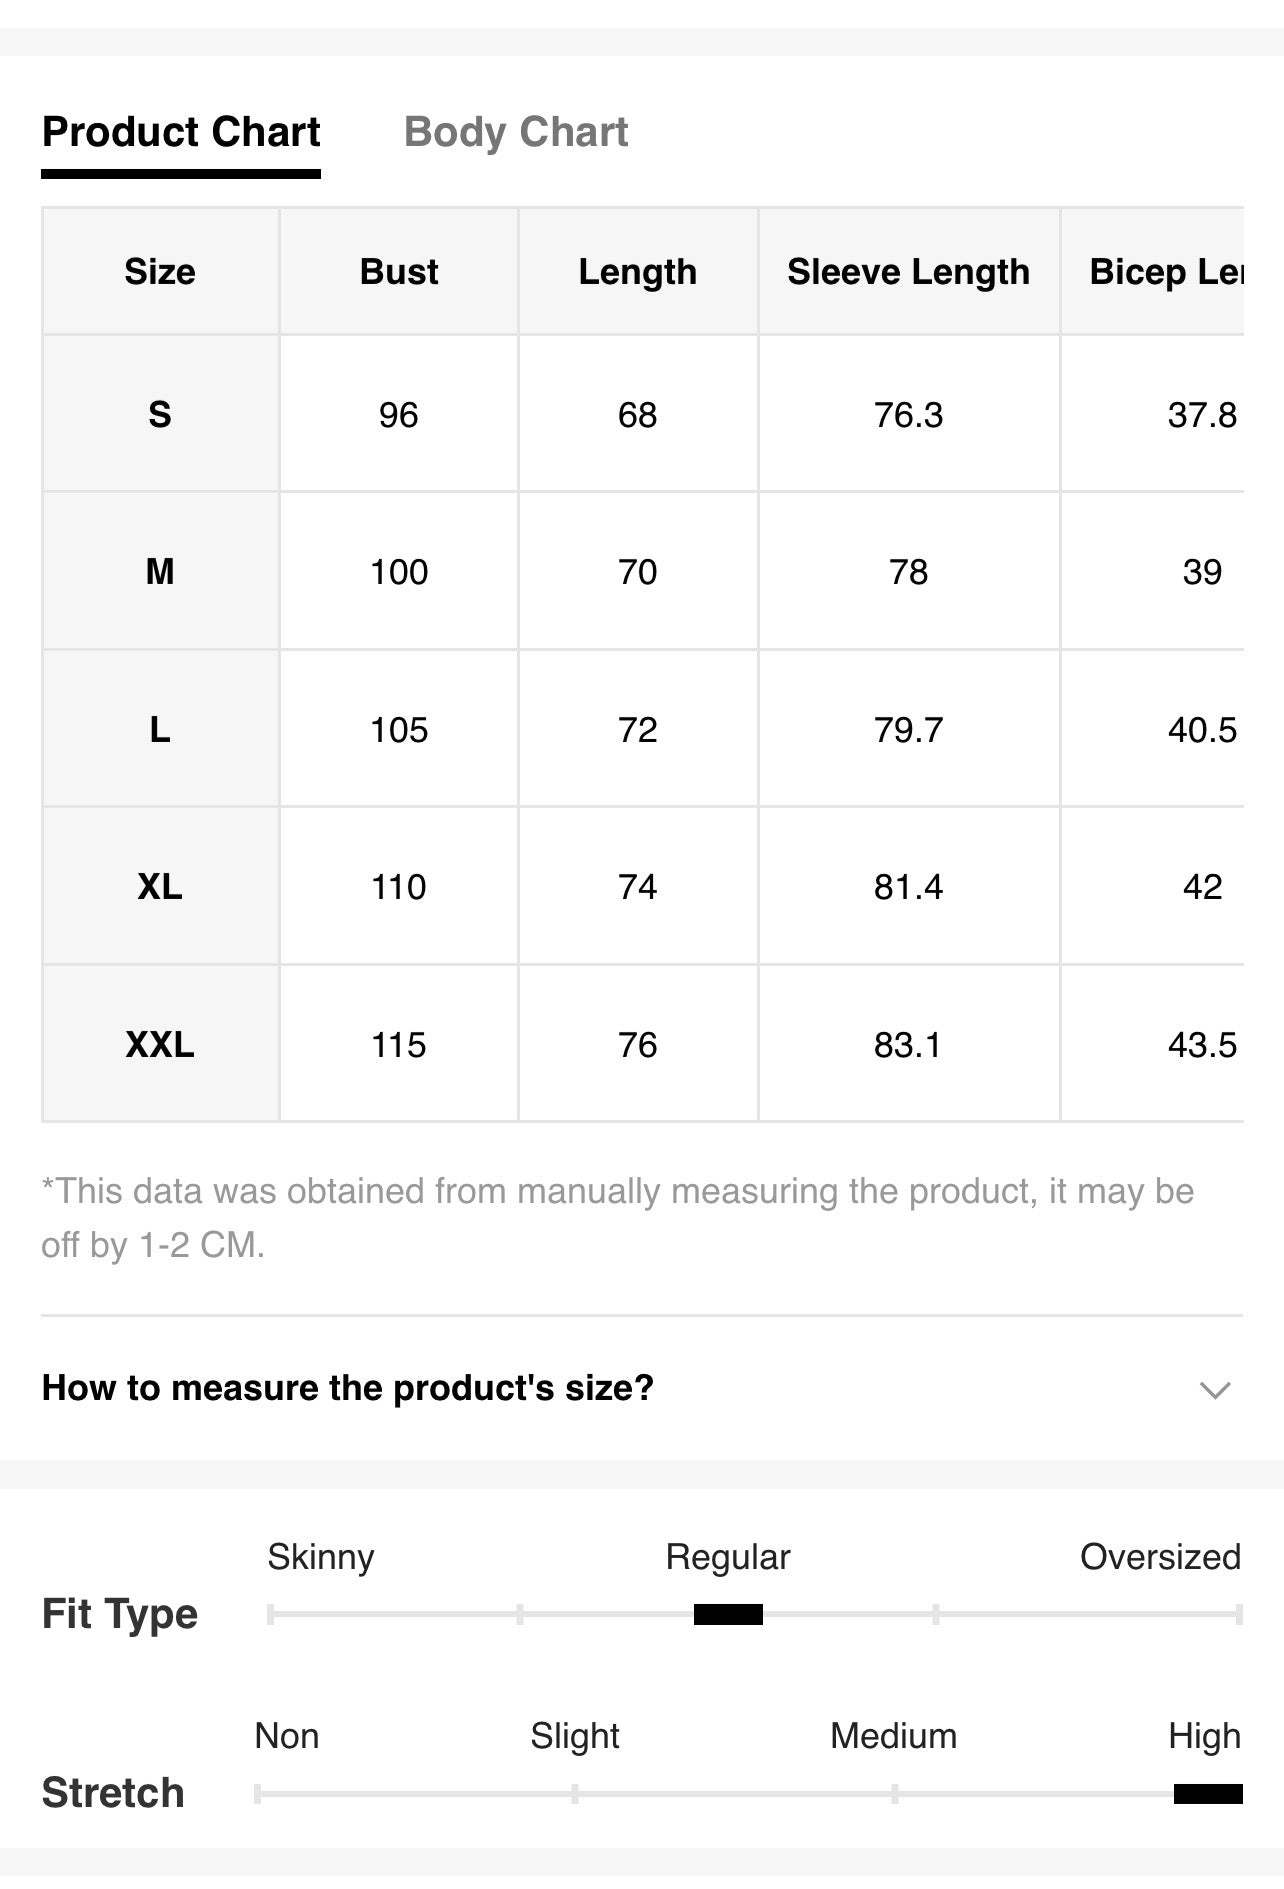The height and width of the screenshot is (1889, 1284).
Task: Click the Medium label on Stretch scale
Action: pyautogui.click(x=893, y=1736)
